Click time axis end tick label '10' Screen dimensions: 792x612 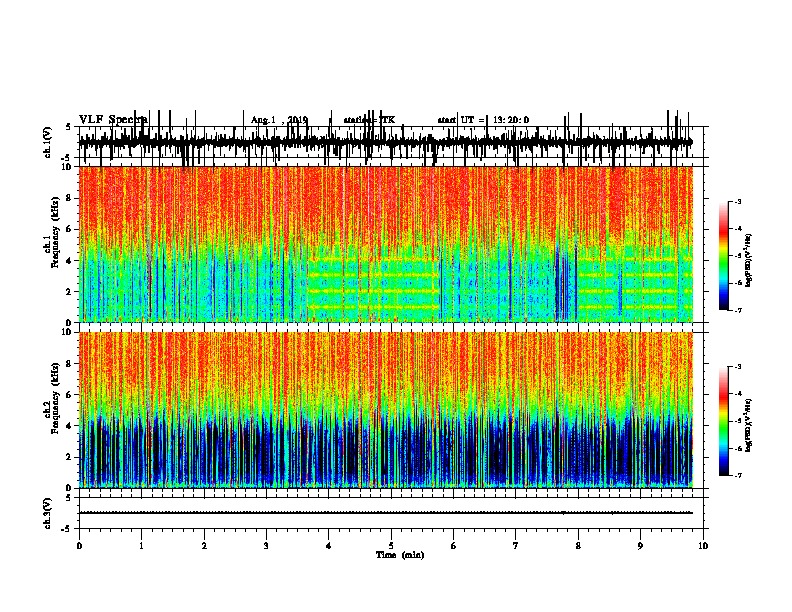pyautogui.click(x=703, y=546)
